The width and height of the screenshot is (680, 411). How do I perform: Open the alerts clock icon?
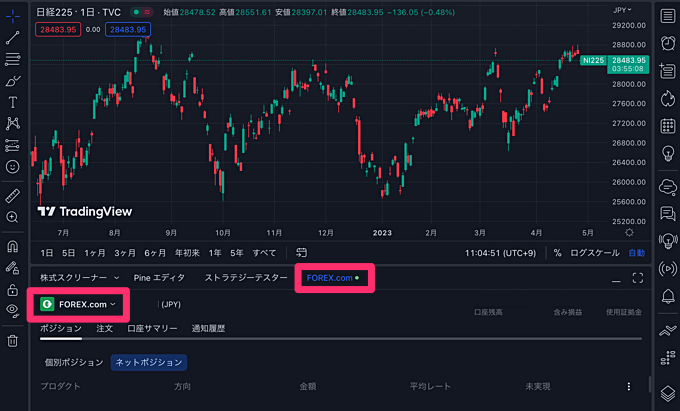tap(668, 43)
